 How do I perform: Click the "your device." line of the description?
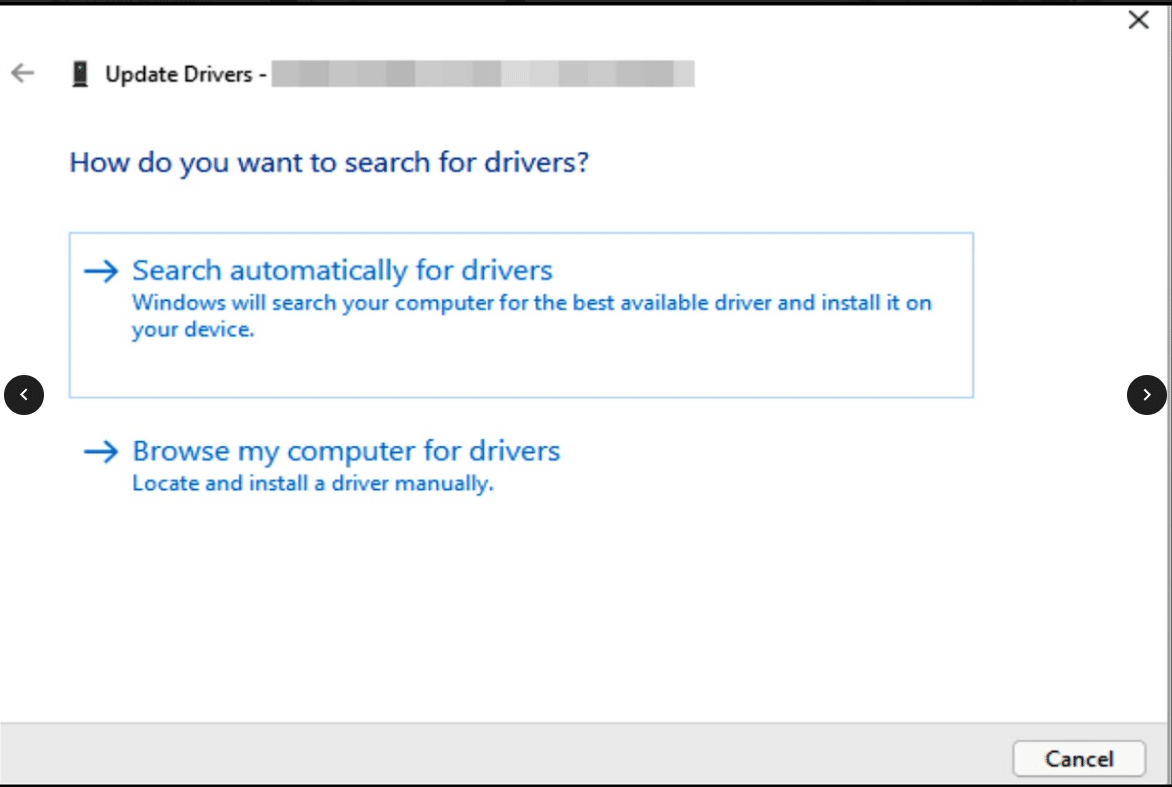coord(193,330)
